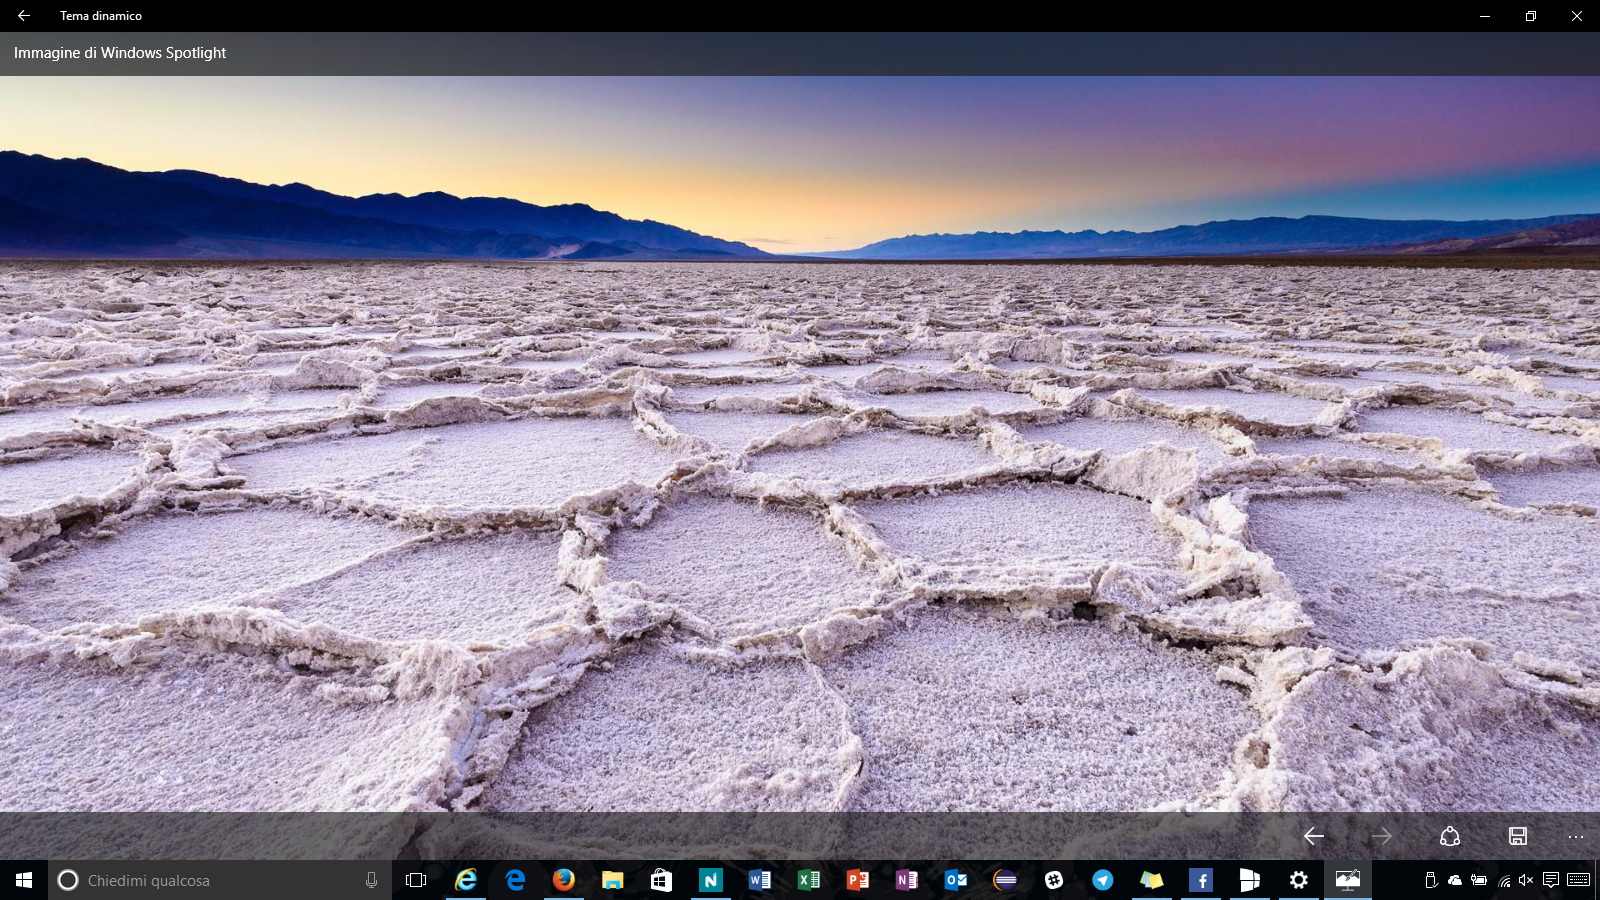Check the battery status tray icon

click(1479, 880)
